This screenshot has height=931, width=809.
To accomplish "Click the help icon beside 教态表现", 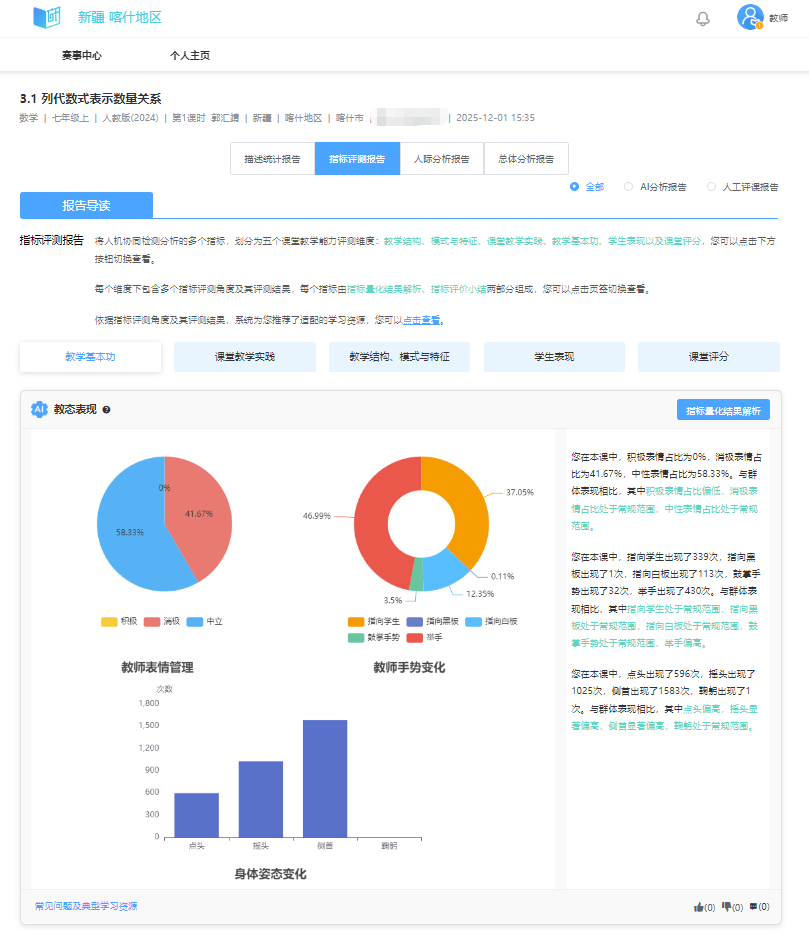I will (x=107, y=408).
